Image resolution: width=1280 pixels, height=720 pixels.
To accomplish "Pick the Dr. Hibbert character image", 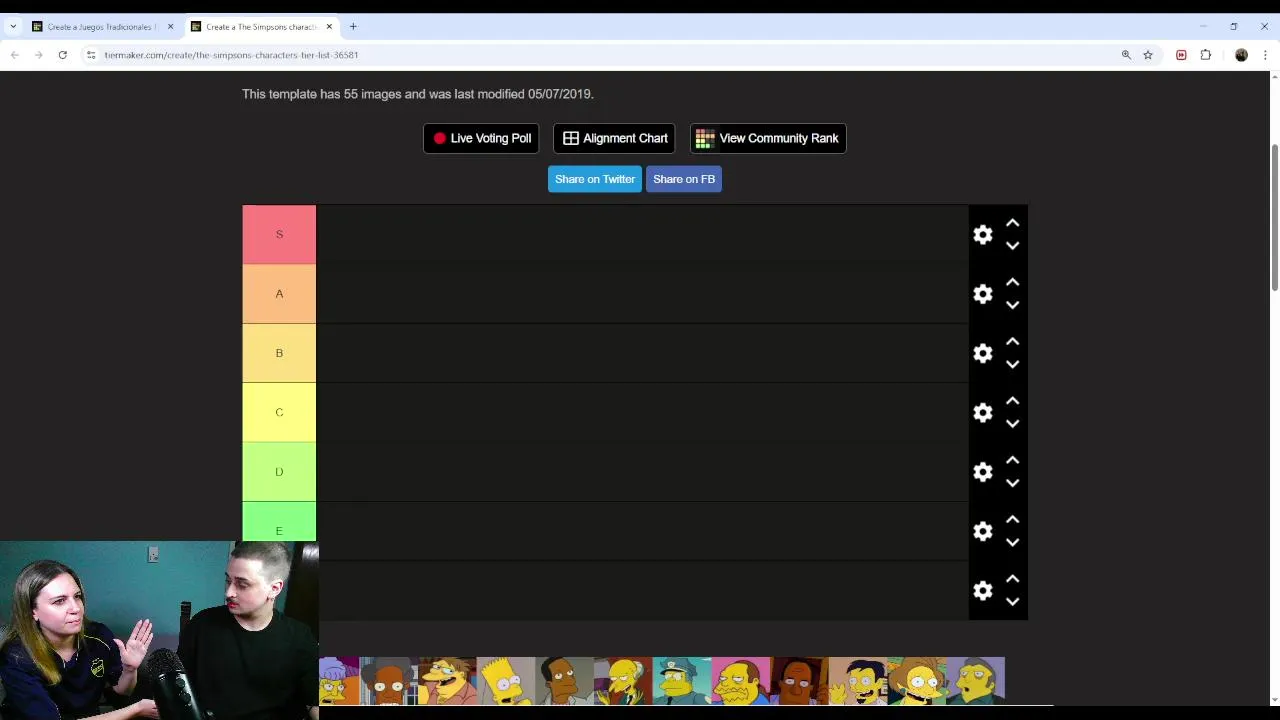I will pos(799,681).
